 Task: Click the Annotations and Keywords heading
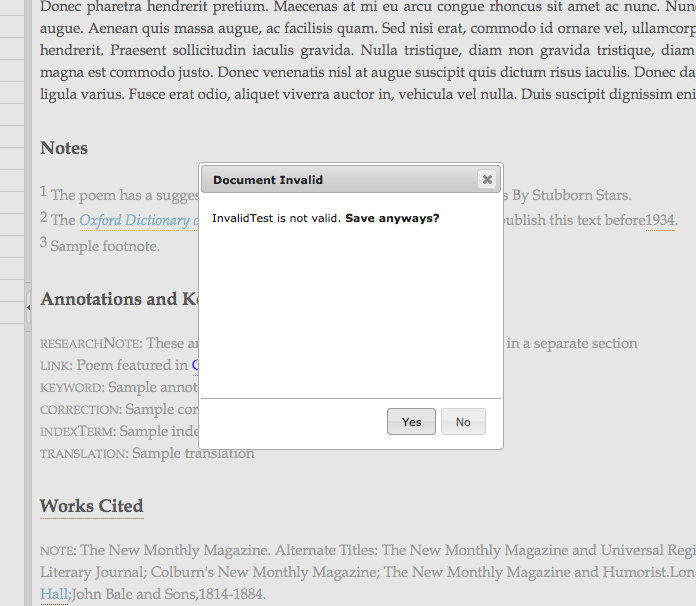point(119,299)
